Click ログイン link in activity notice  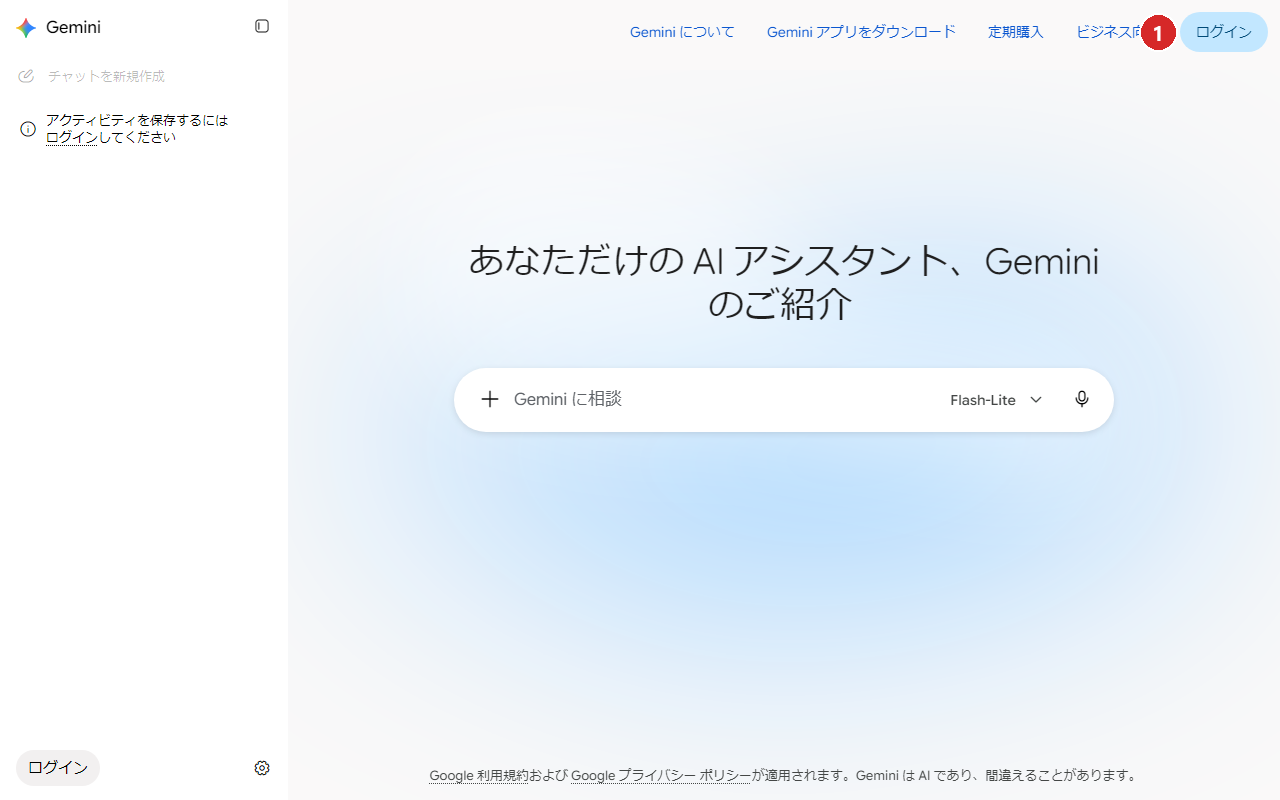[72, 138]
